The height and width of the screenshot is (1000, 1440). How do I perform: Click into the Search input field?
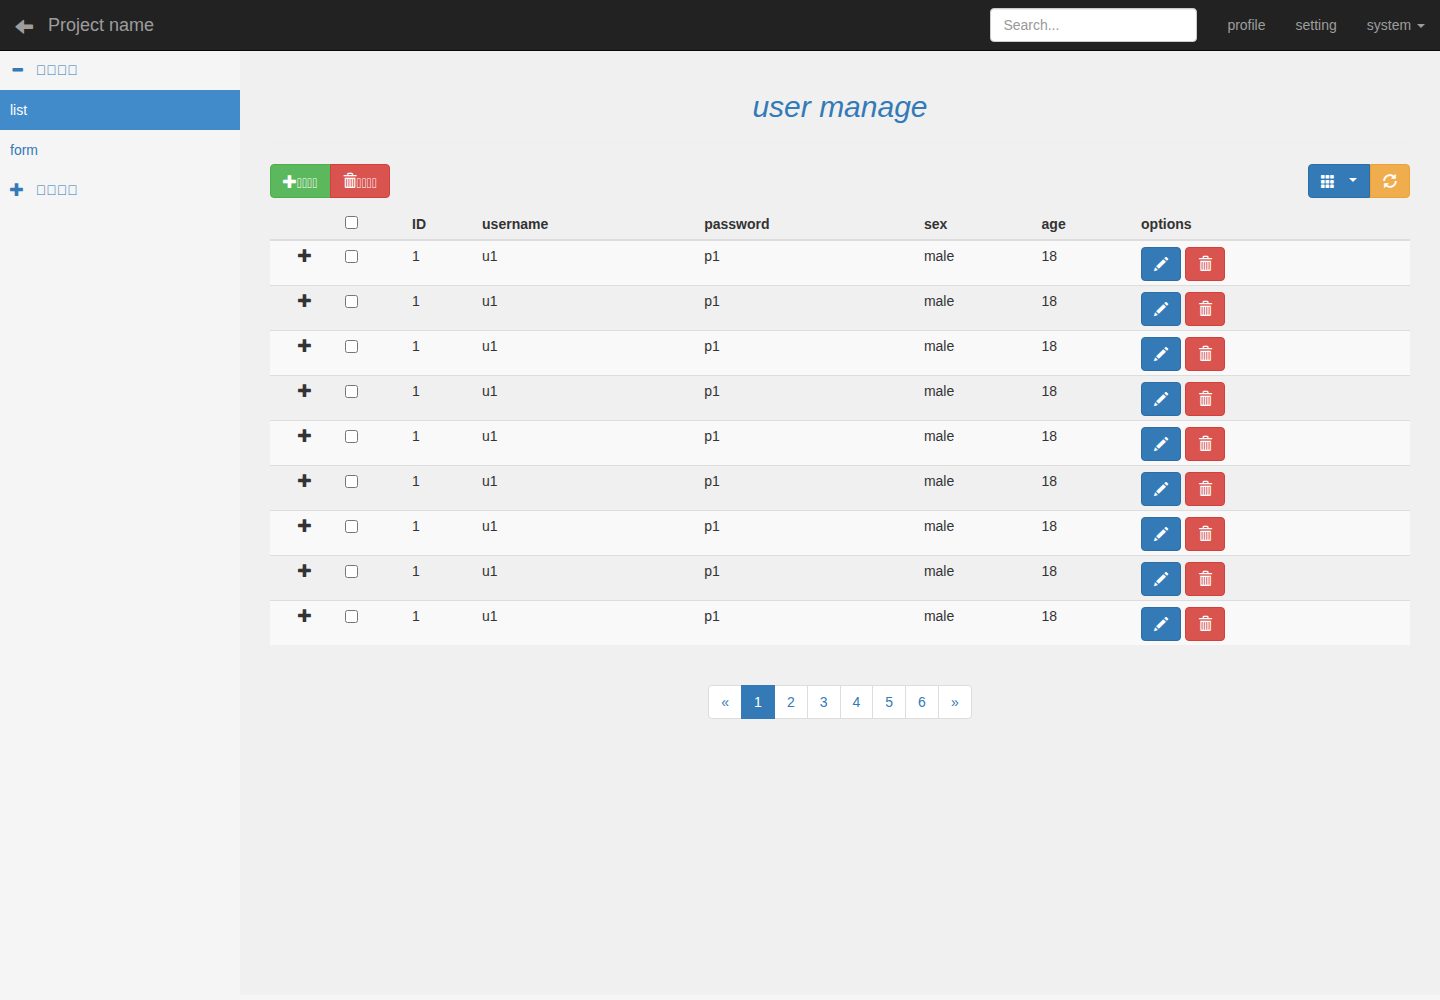[x=1093, y=25]
